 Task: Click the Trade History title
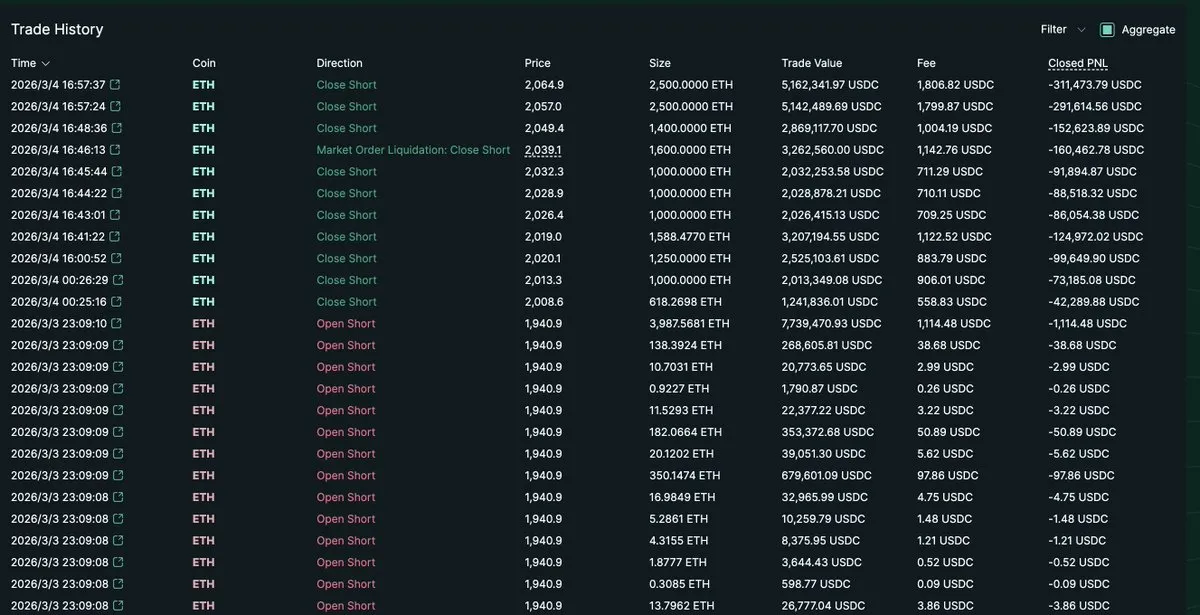(57, 29)
